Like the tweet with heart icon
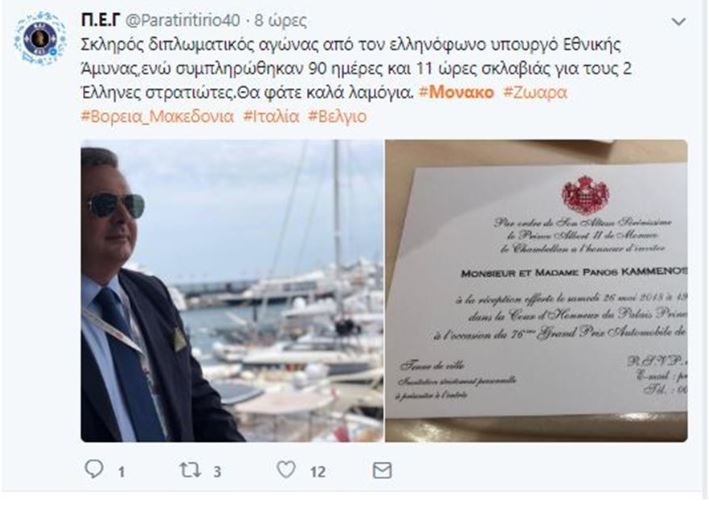 [x=286, y=470]
